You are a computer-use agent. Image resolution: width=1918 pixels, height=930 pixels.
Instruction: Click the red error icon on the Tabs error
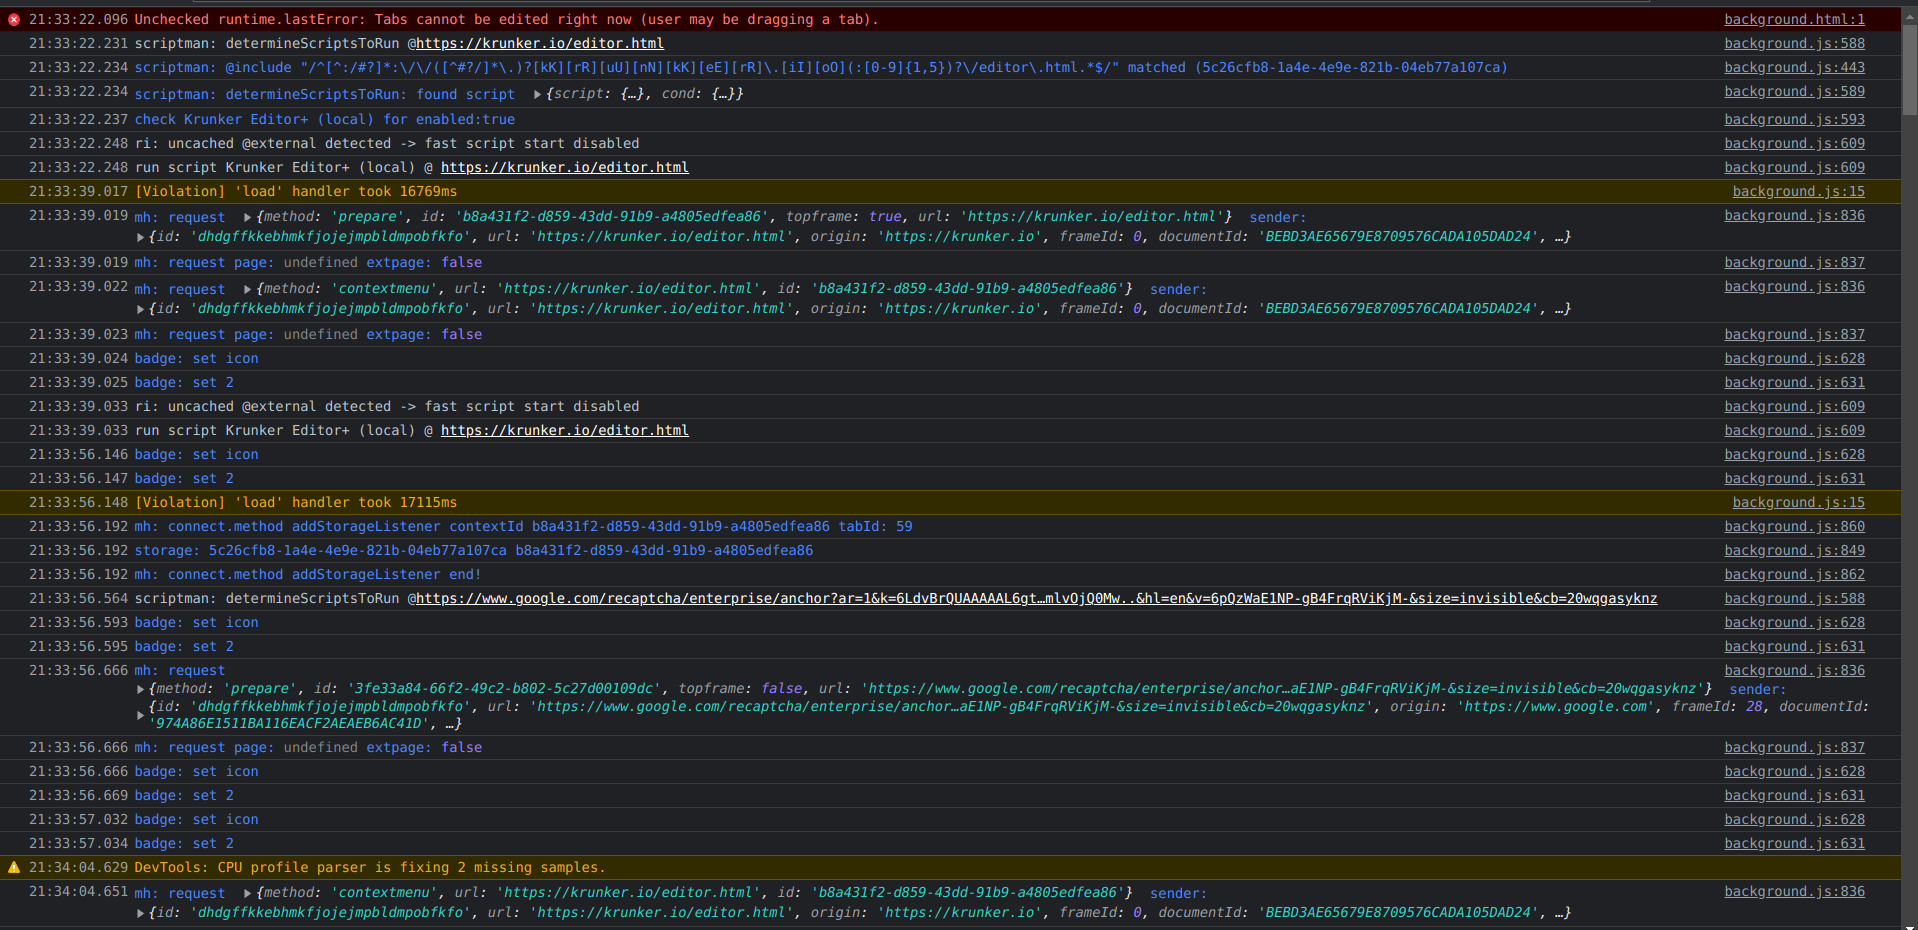coord(13,18)
